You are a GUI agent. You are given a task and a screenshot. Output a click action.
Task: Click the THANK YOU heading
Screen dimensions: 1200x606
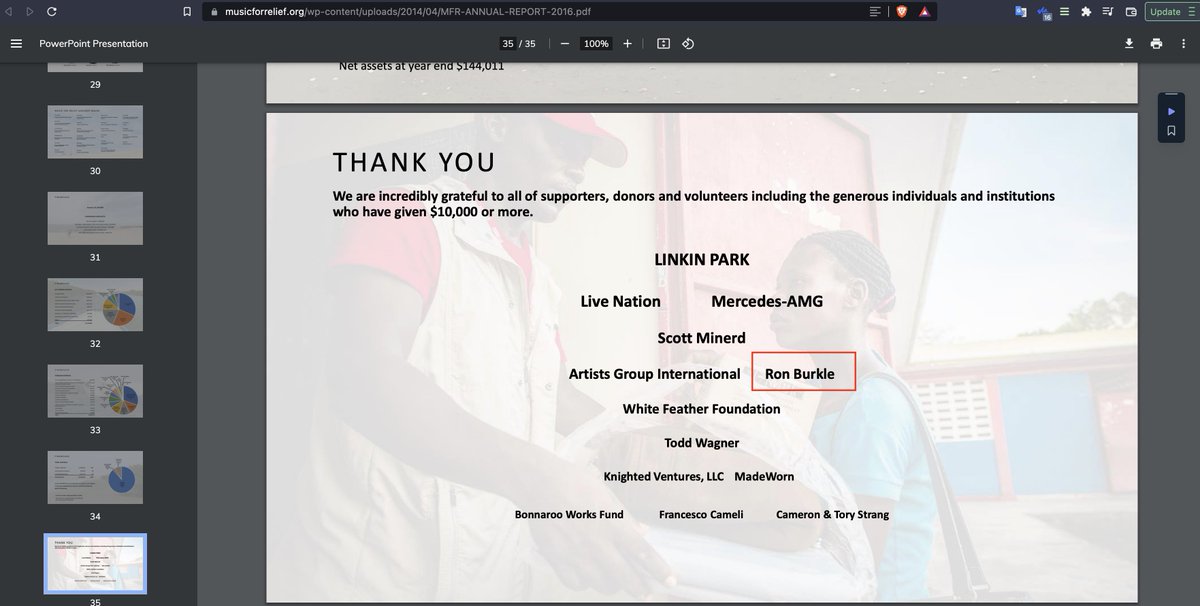[x=414, y=162]
